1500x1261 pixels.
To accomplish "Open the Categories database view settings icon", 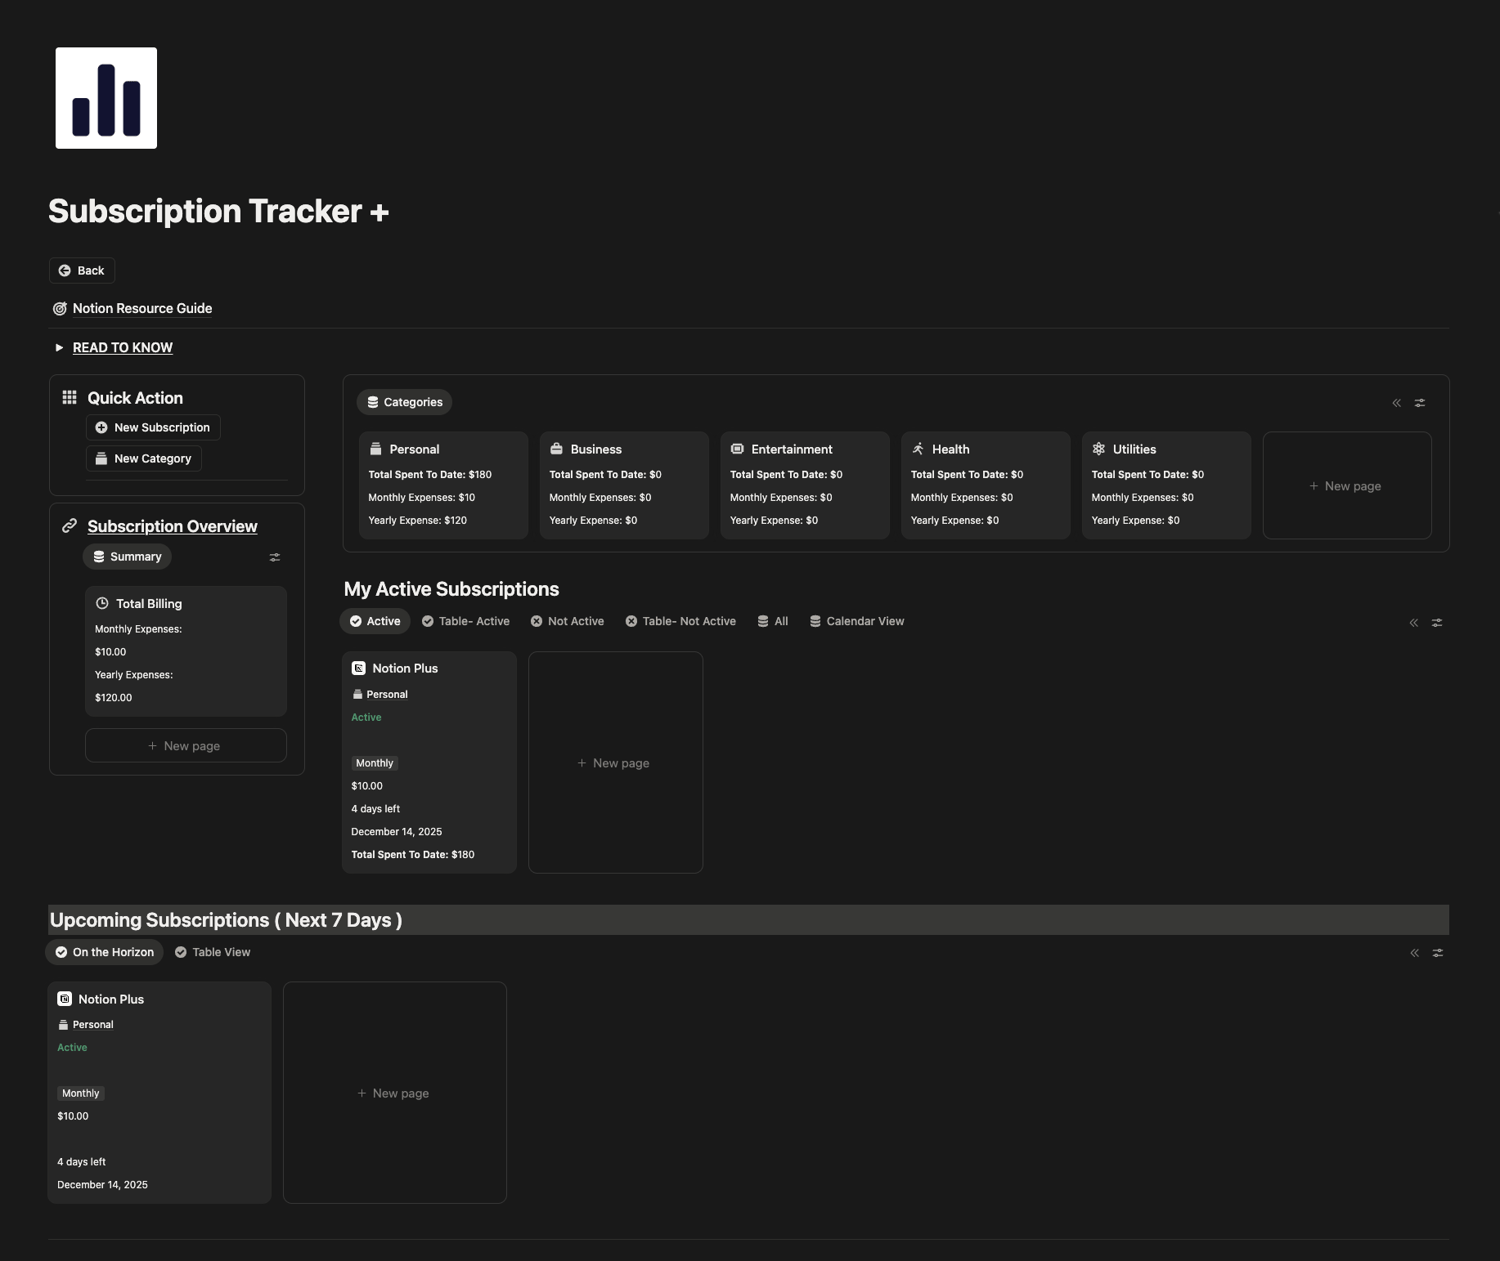I will 1420,403.
